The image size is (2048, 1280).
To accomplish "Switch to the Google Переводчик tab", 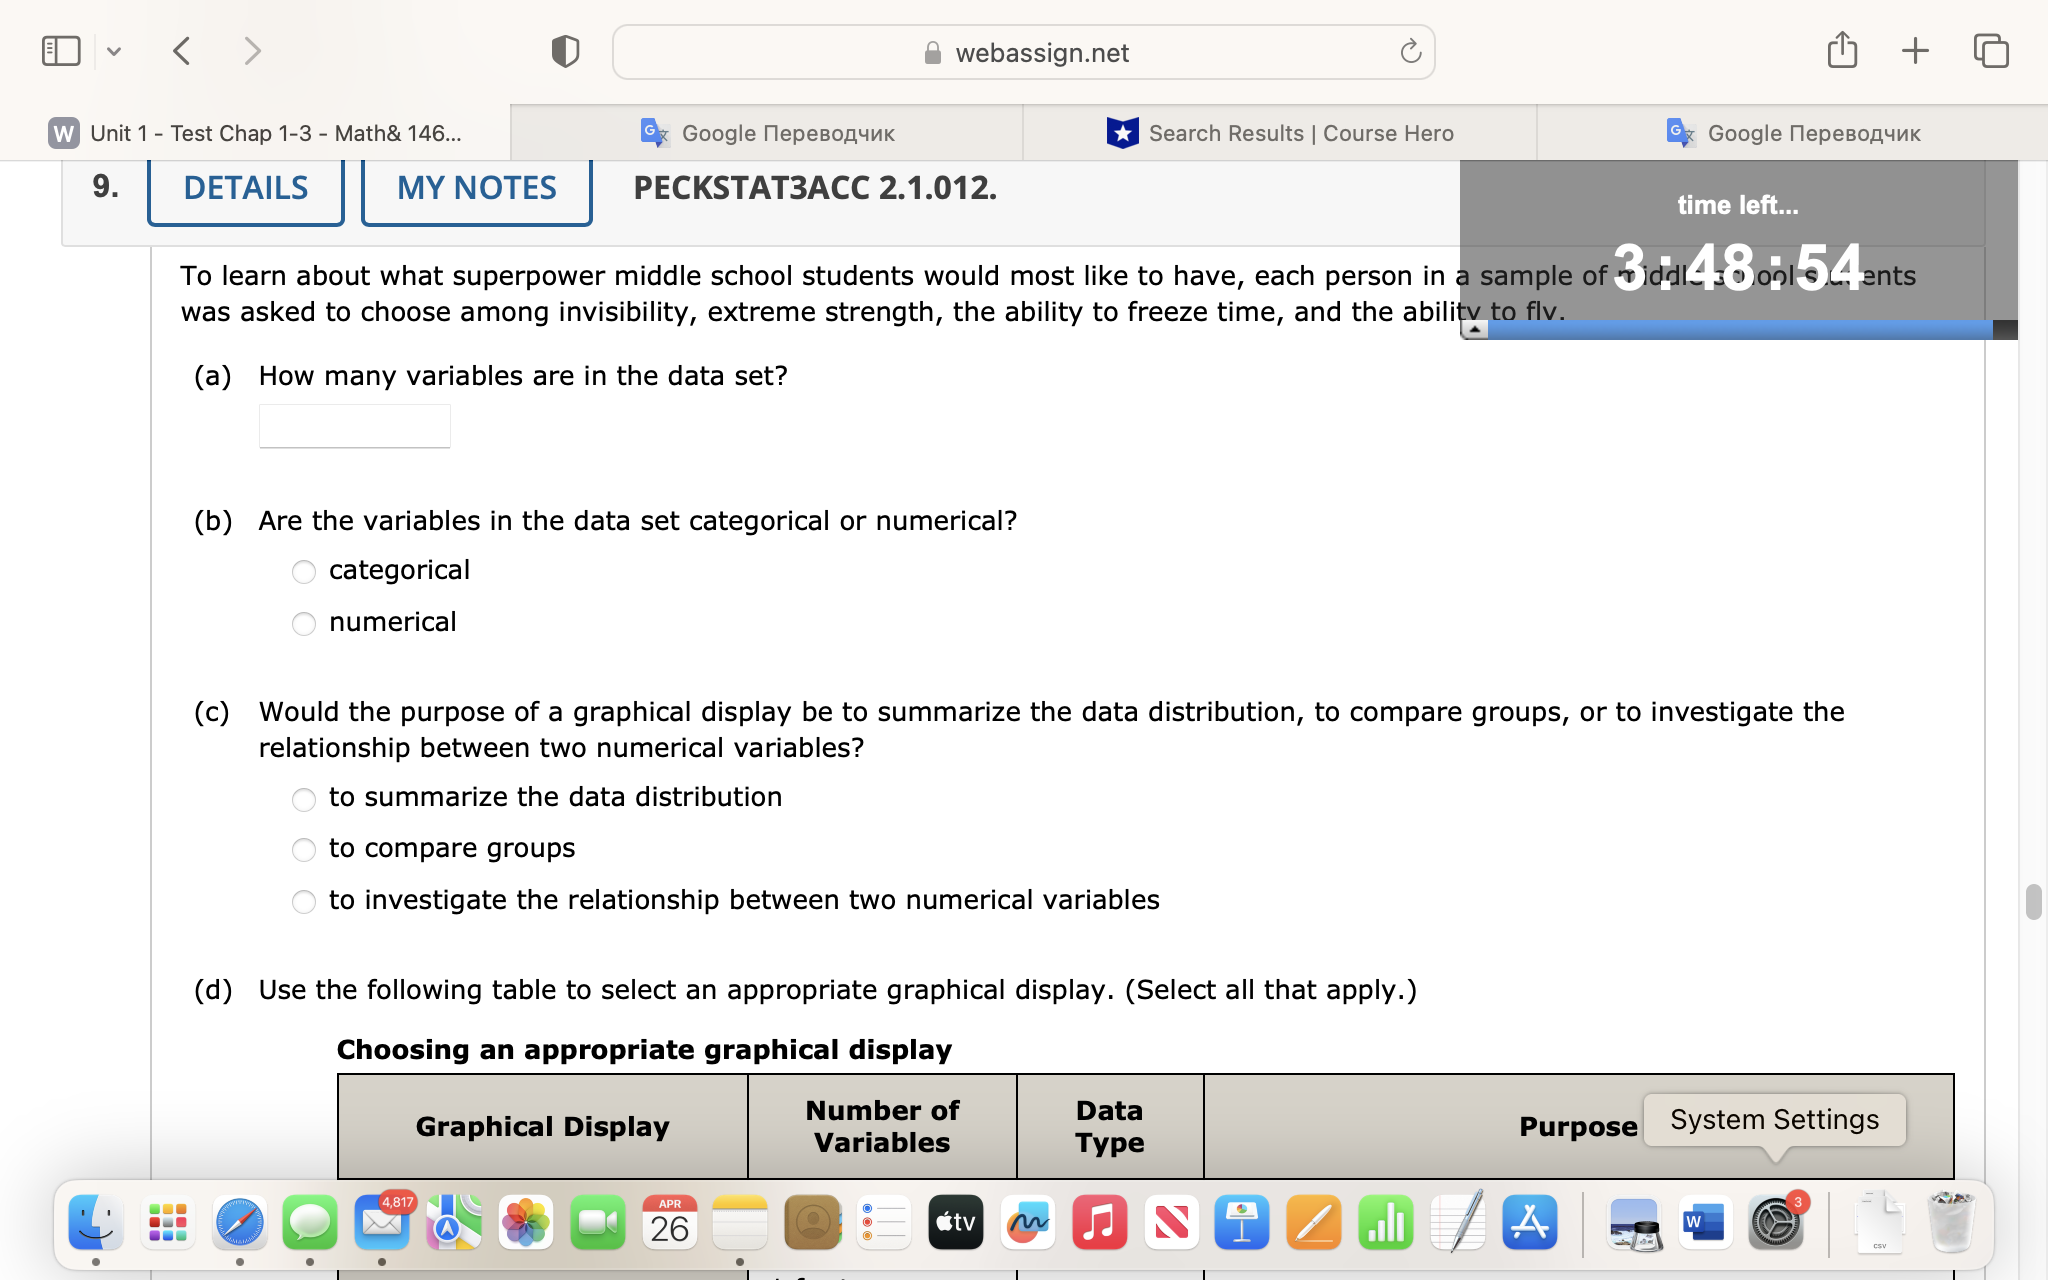I will click(x=787, y=133).
